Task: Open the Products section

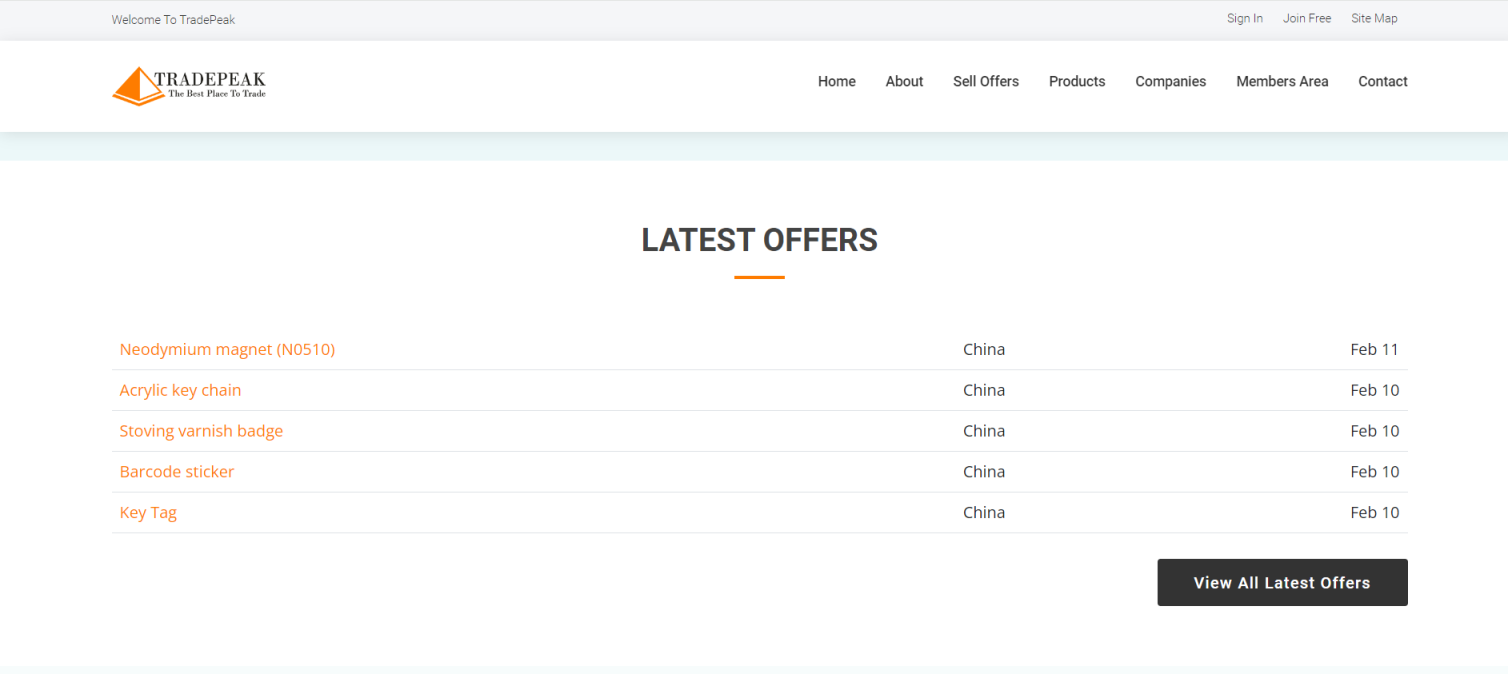Action: pos(1076,81)
